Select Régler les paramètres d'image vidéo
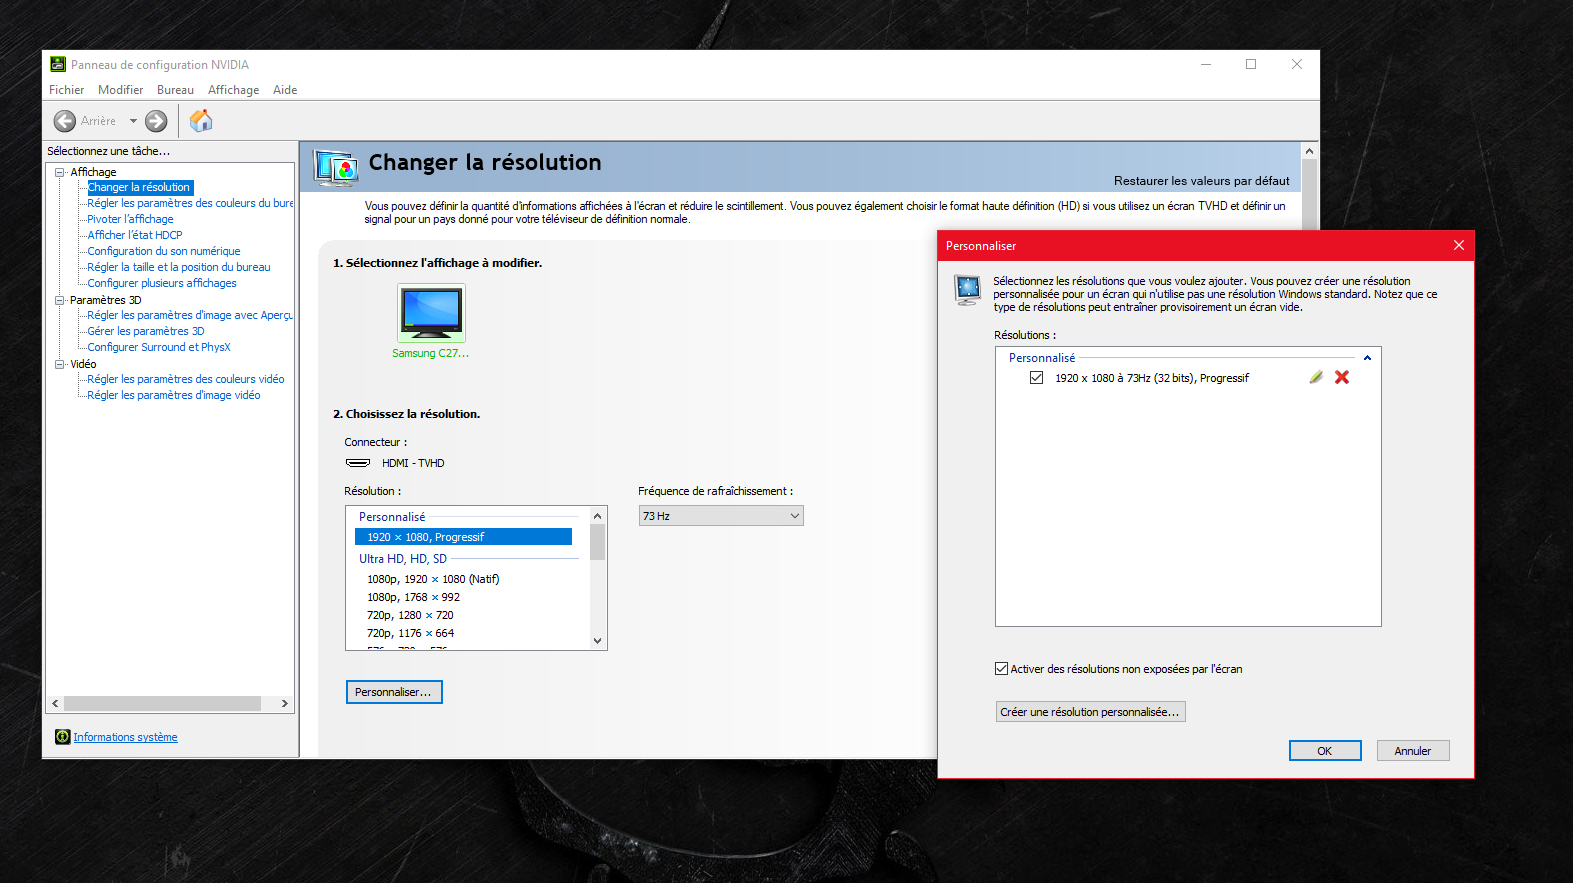 [174, 395]
